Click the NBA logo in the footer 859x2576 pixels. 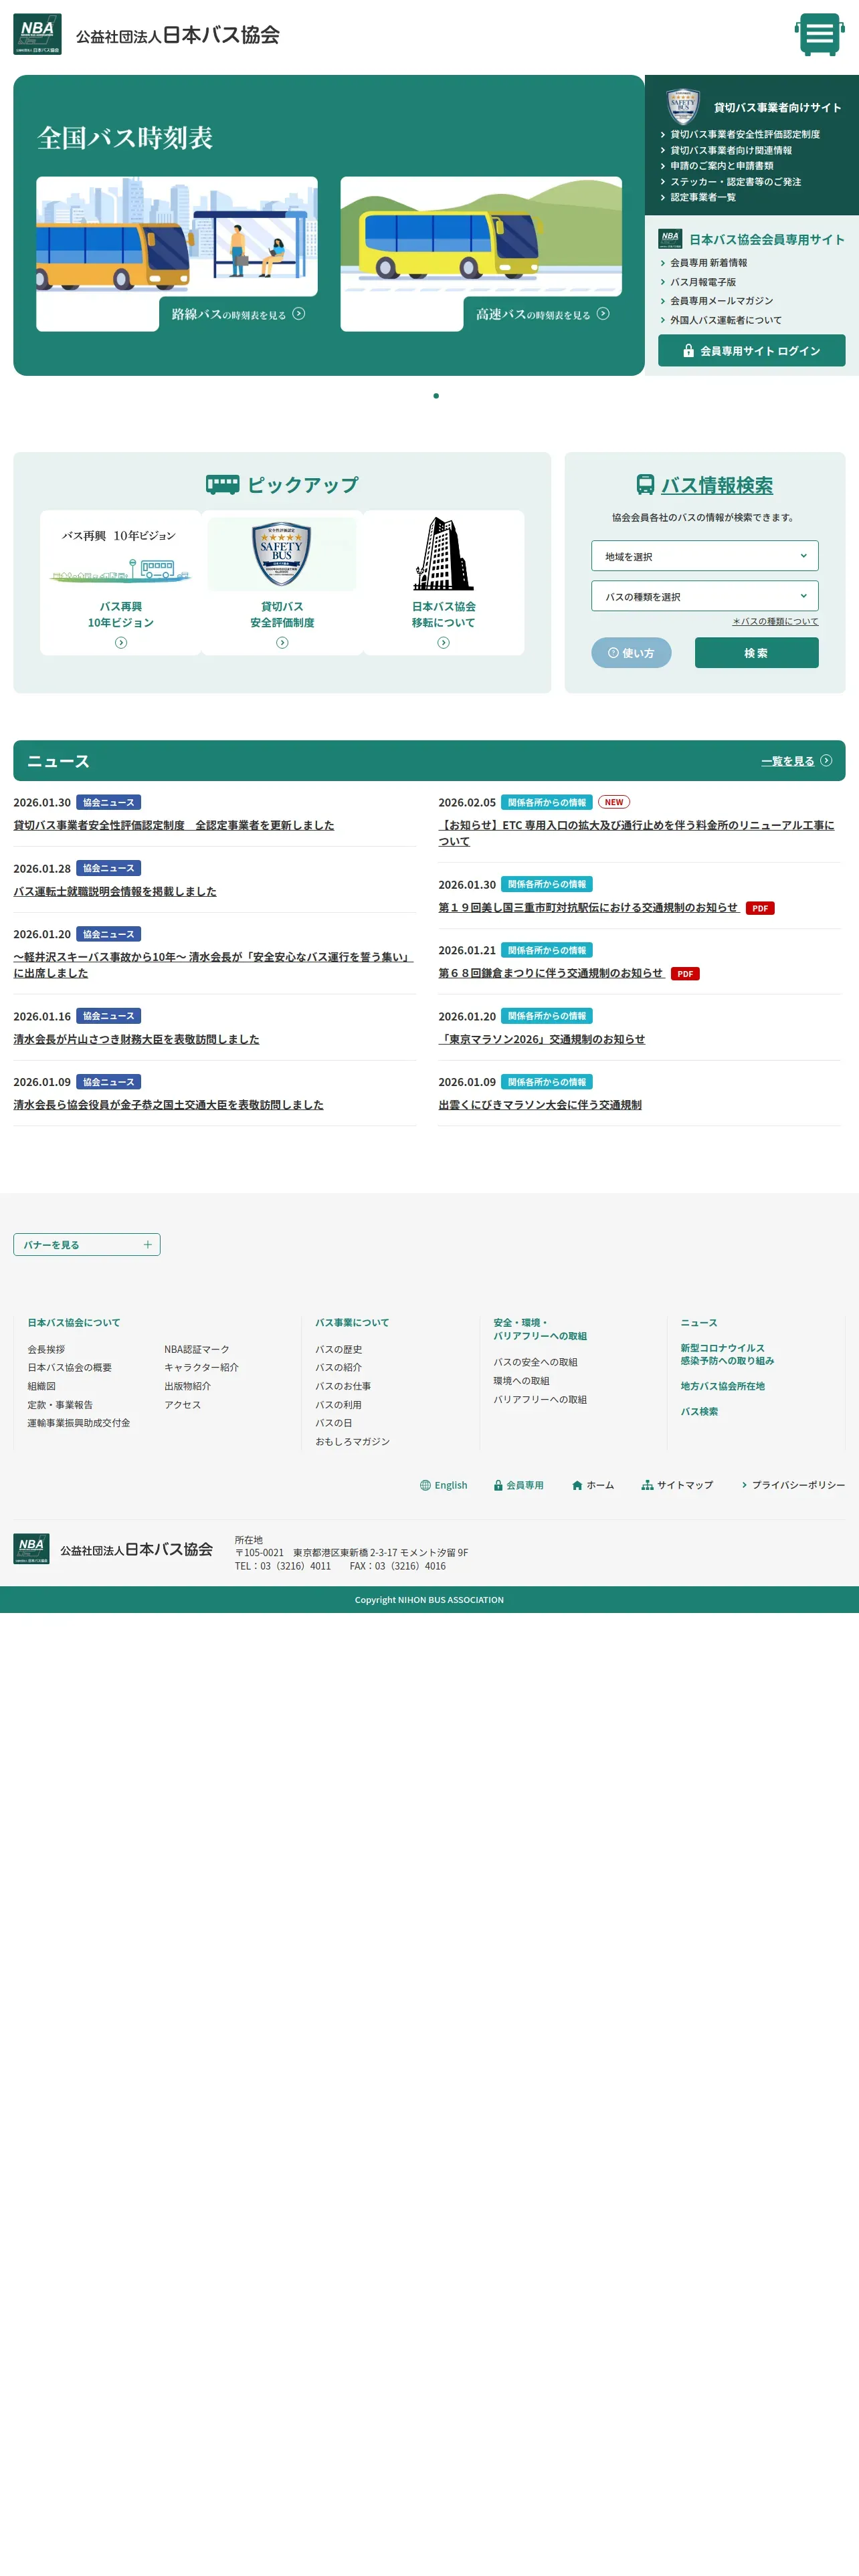coord(32,1549)
